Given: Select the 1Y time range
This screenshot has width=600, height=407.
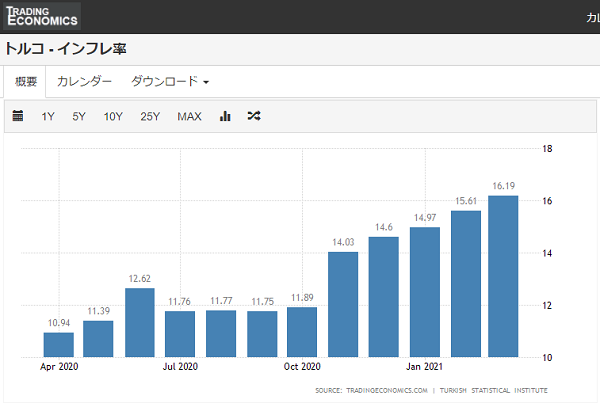Looking at the screenshot, I should click(x=48, y=116).
